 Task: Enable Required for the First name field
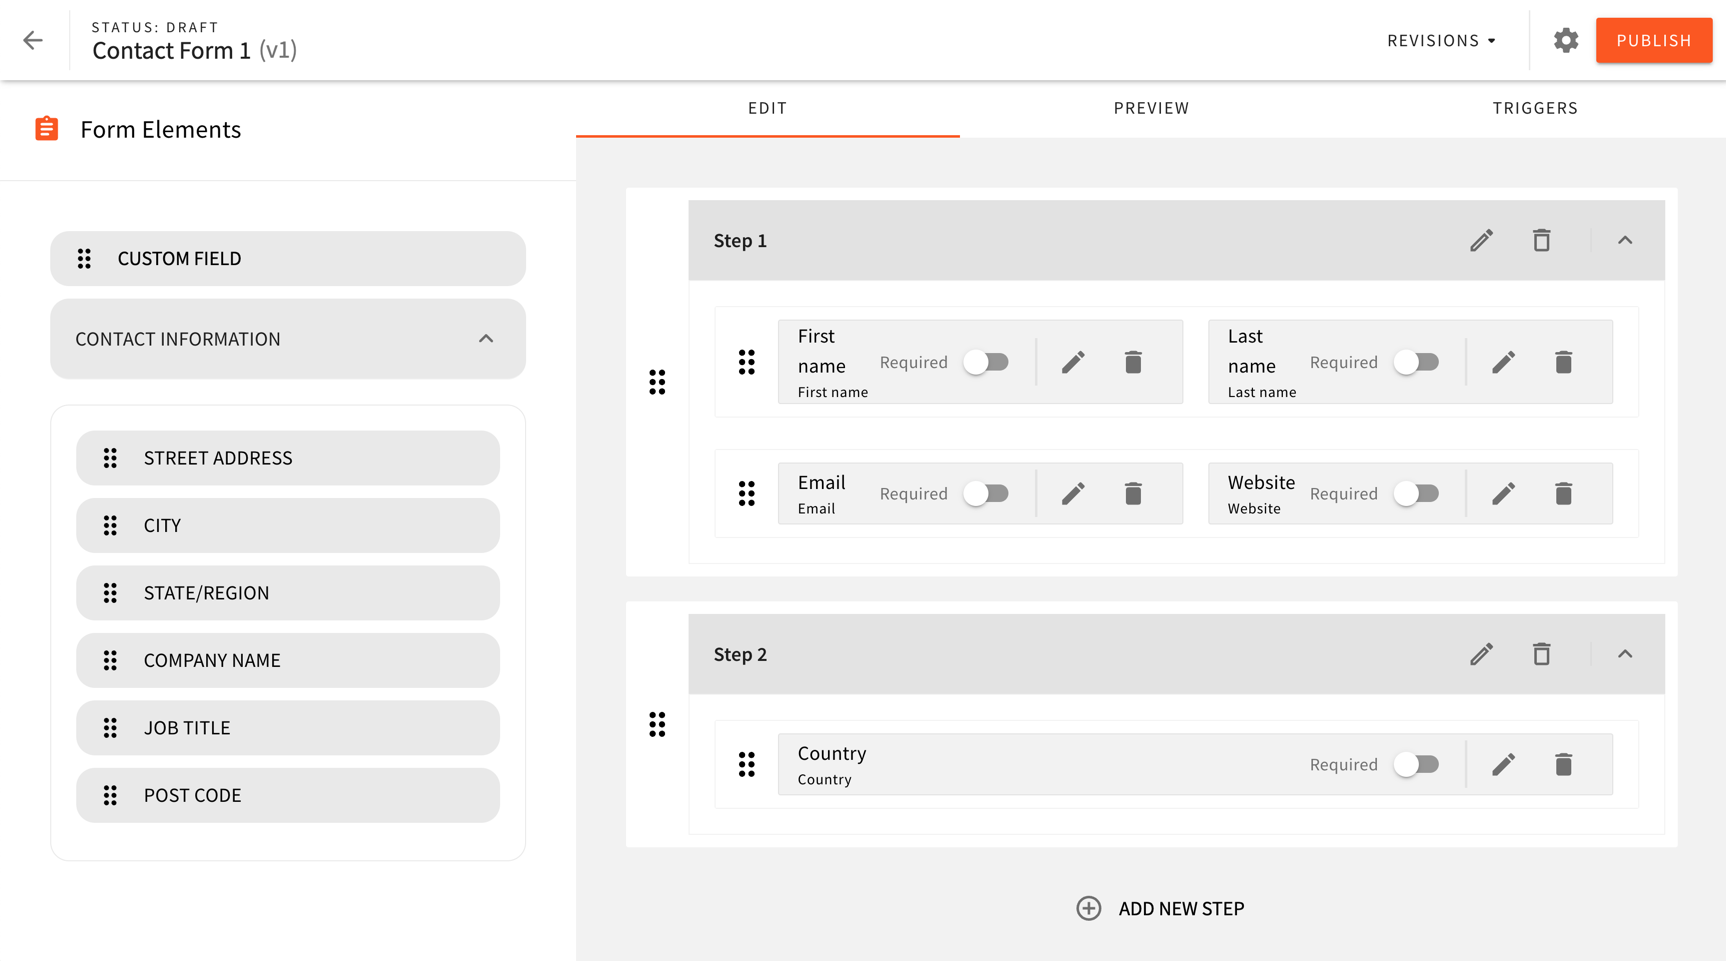[x=986, y=362]
